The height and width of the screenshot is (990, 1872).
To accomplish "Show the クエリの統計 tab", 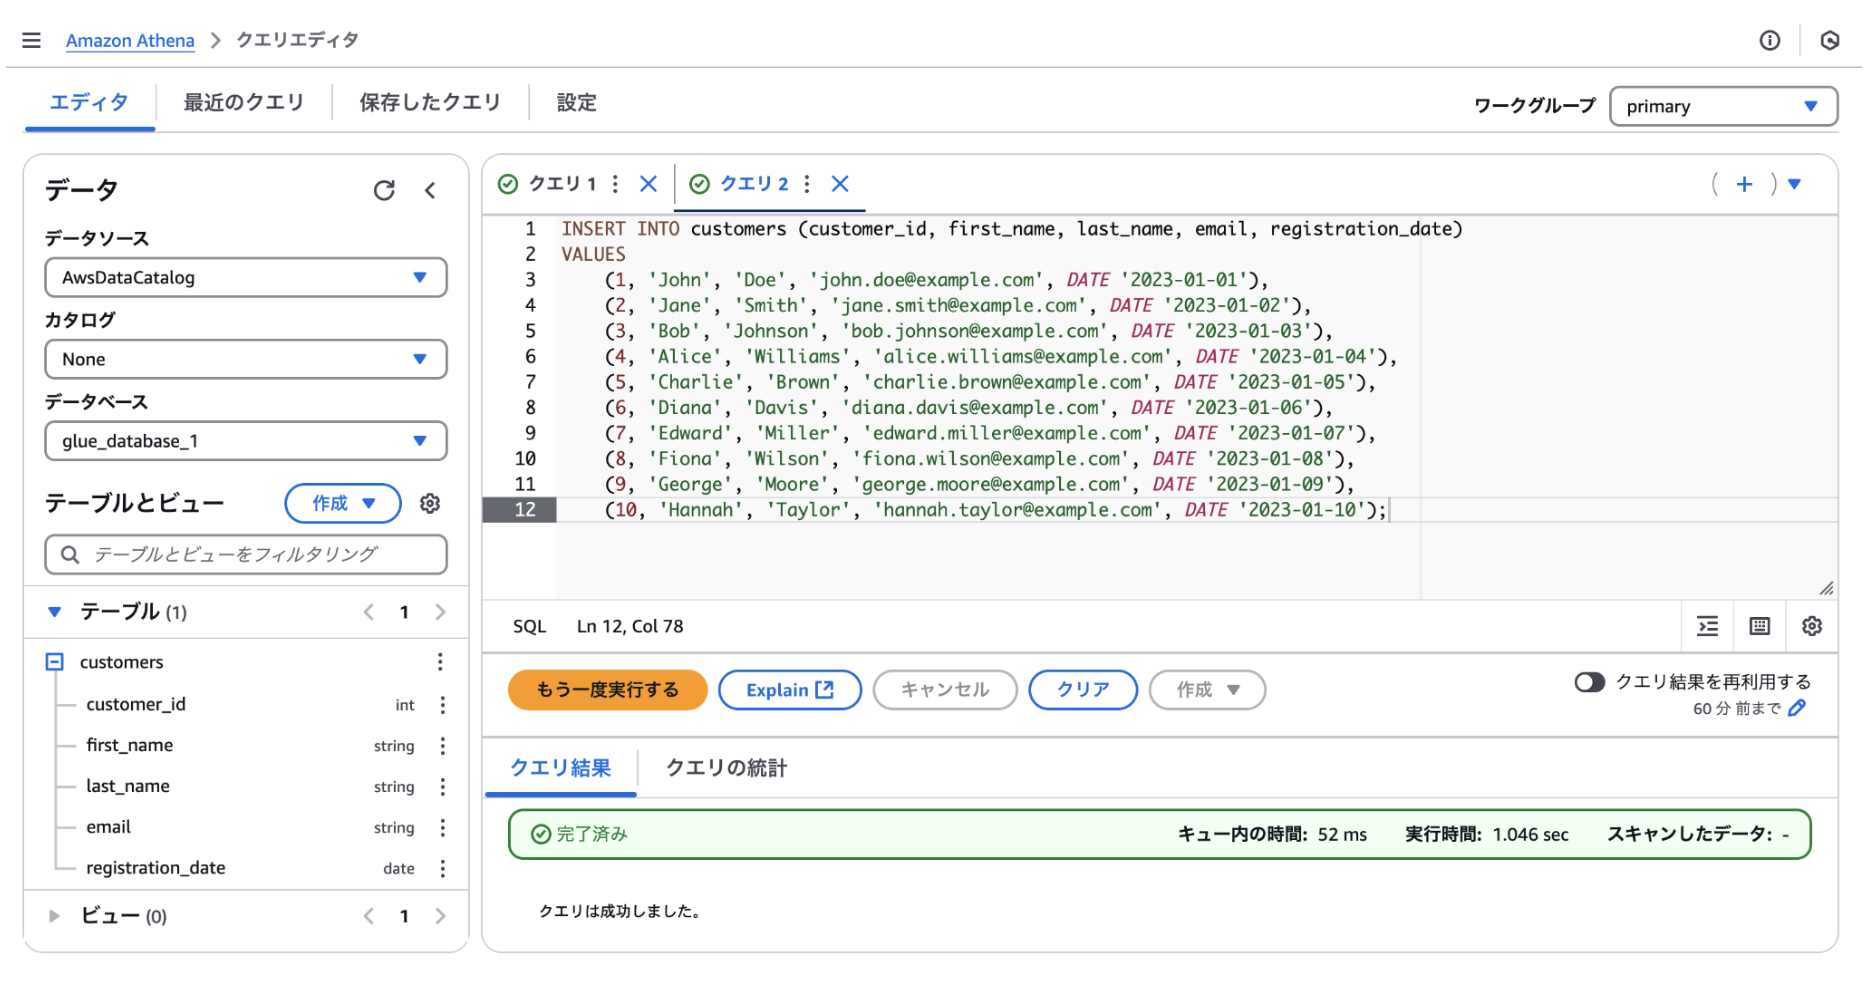I will [x=726, y=768].
